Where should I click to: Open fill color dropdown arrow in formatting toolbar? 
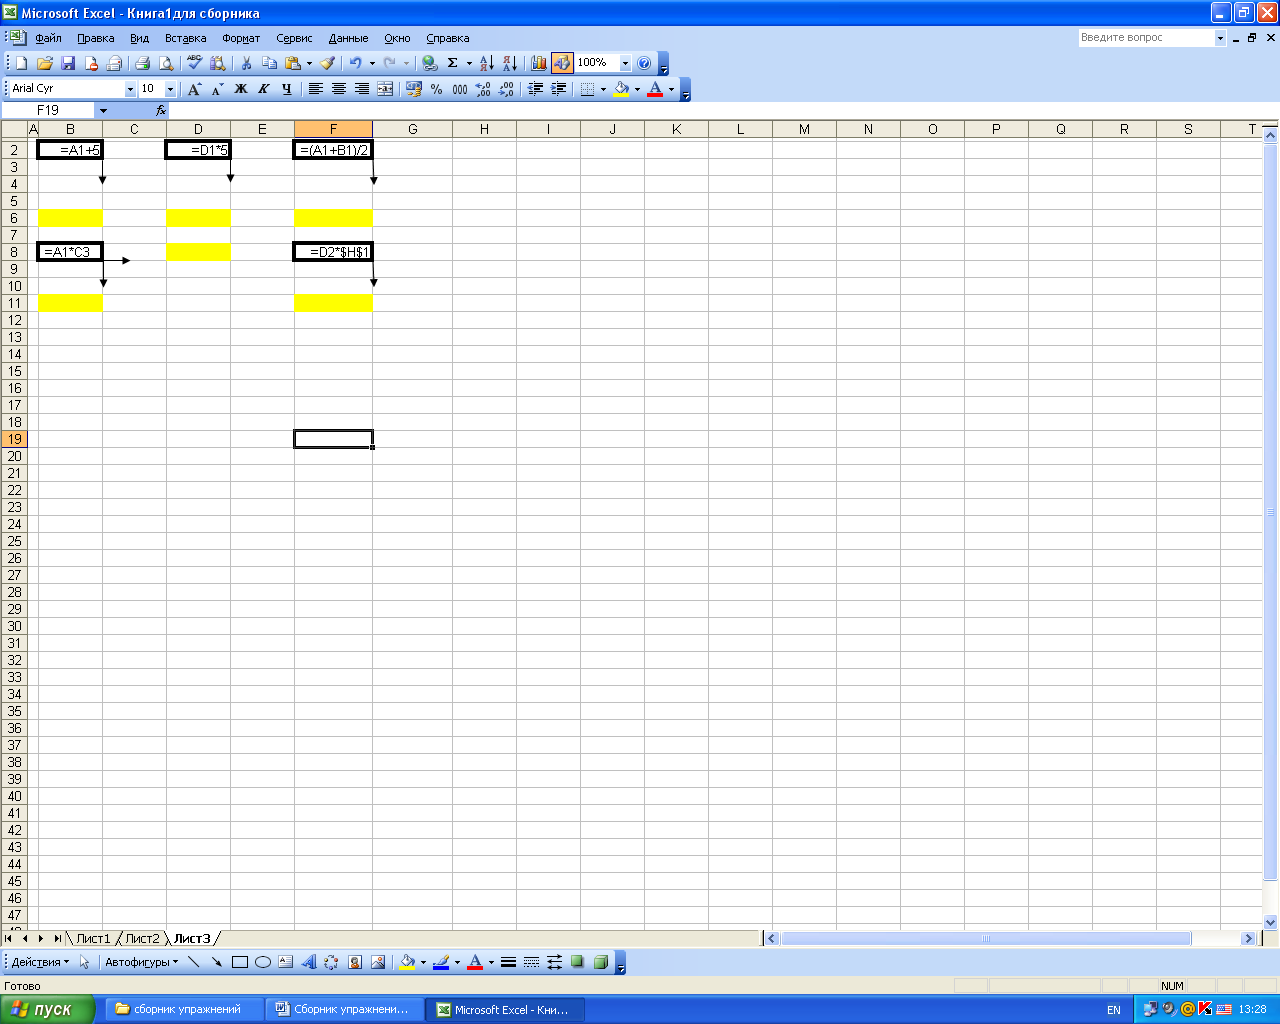click(637, 89)
